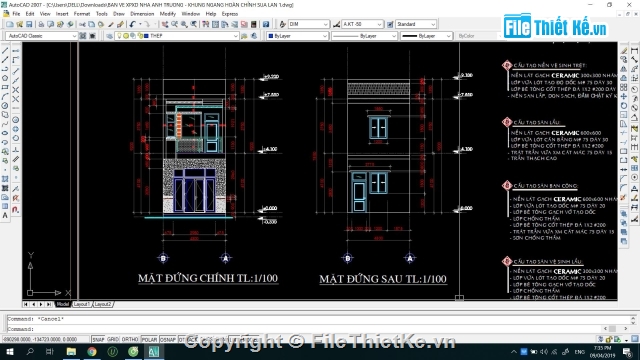
Task: Select the Model tab
Action: click(x=63, y=304)
